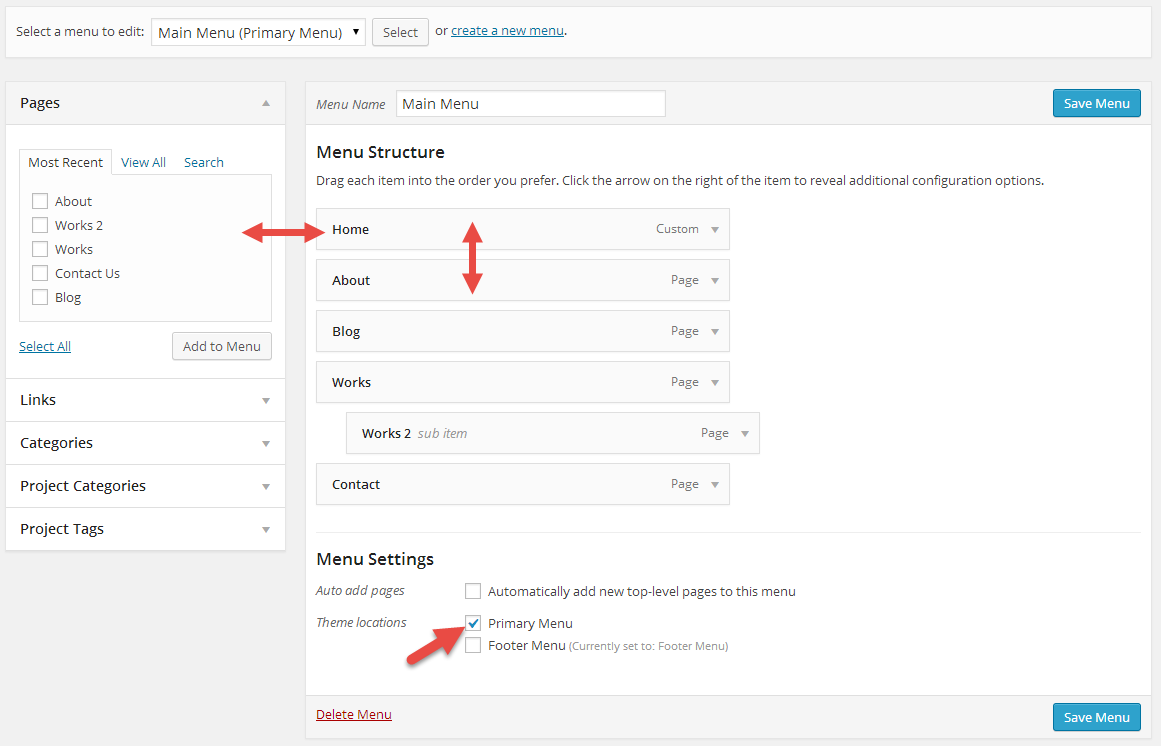Screen dimensions: 1161x746
Task: Expand the Project Tags panel arrow
Action: point(266,530)
